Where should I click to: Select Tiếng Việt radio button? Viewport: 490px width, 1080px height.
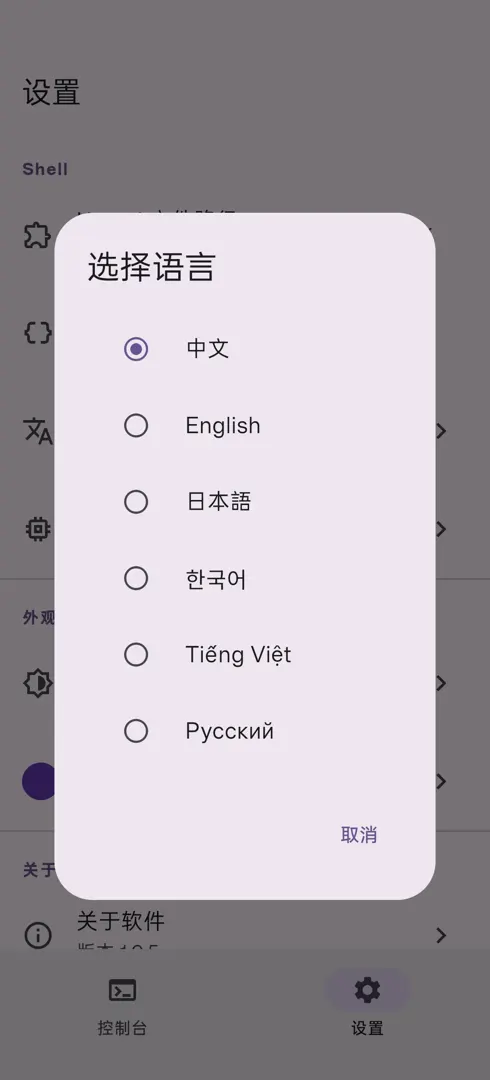(x=136, y=654)
